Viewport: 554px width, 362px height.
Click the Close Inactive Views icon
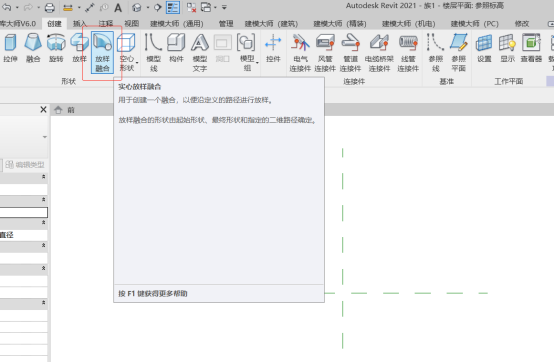(x=191, y=7)
